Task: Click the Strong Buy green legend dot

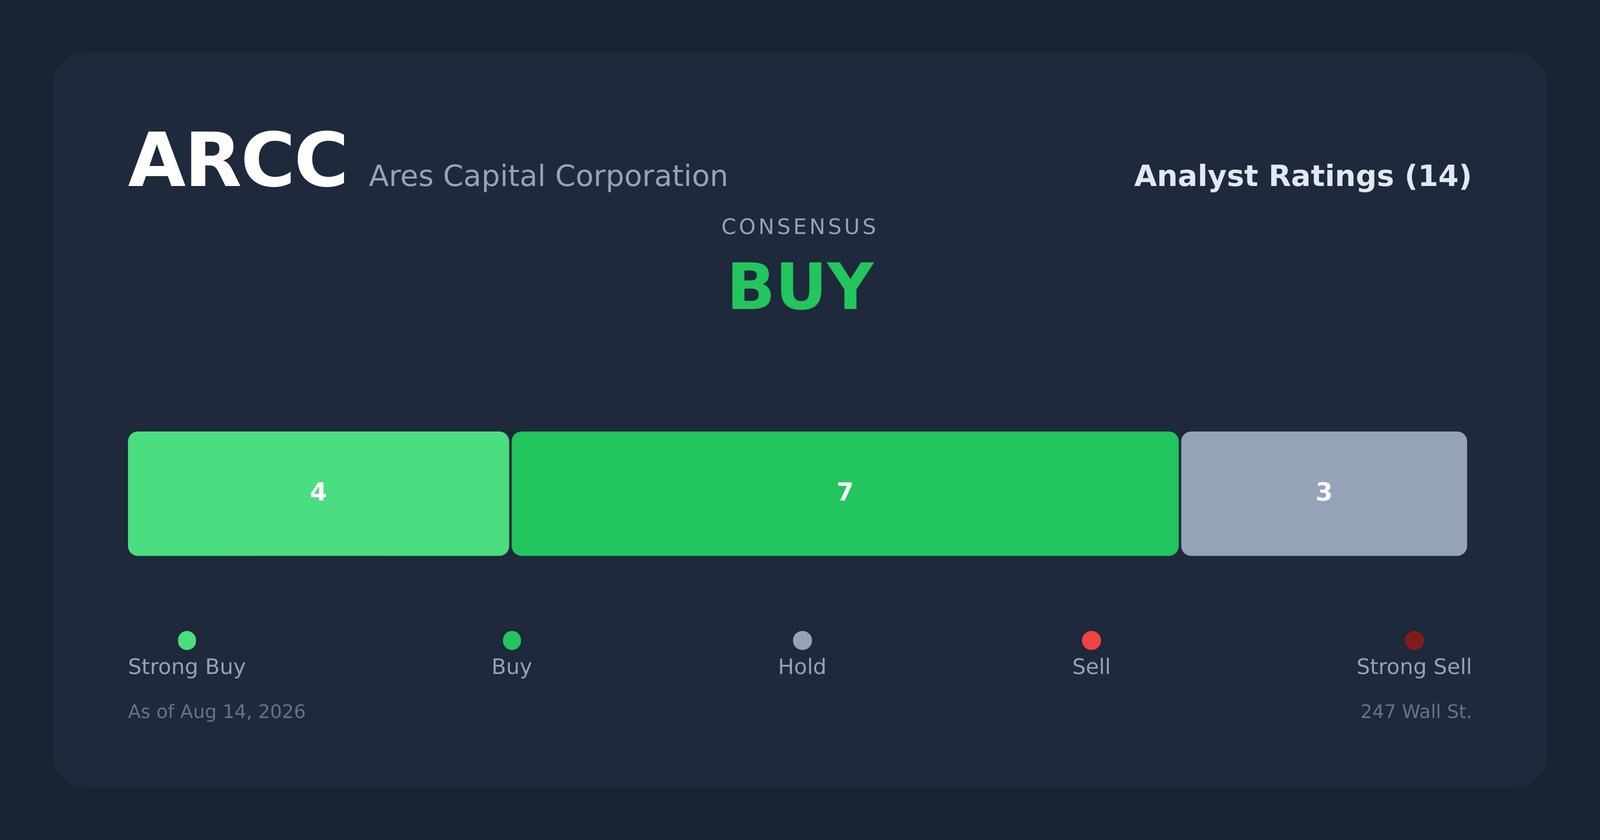Action: 187,640
